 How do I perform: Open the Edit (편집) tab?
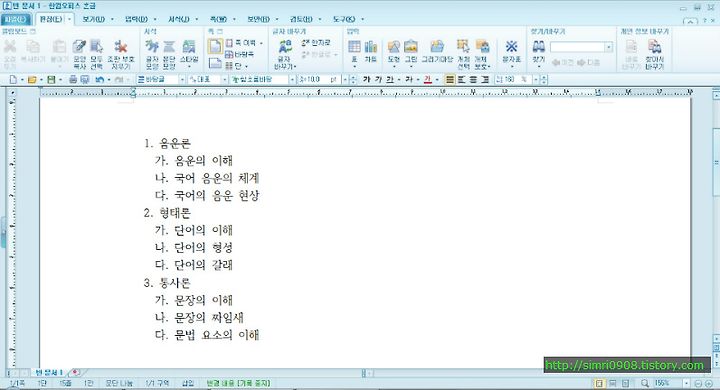click(51, 19)
